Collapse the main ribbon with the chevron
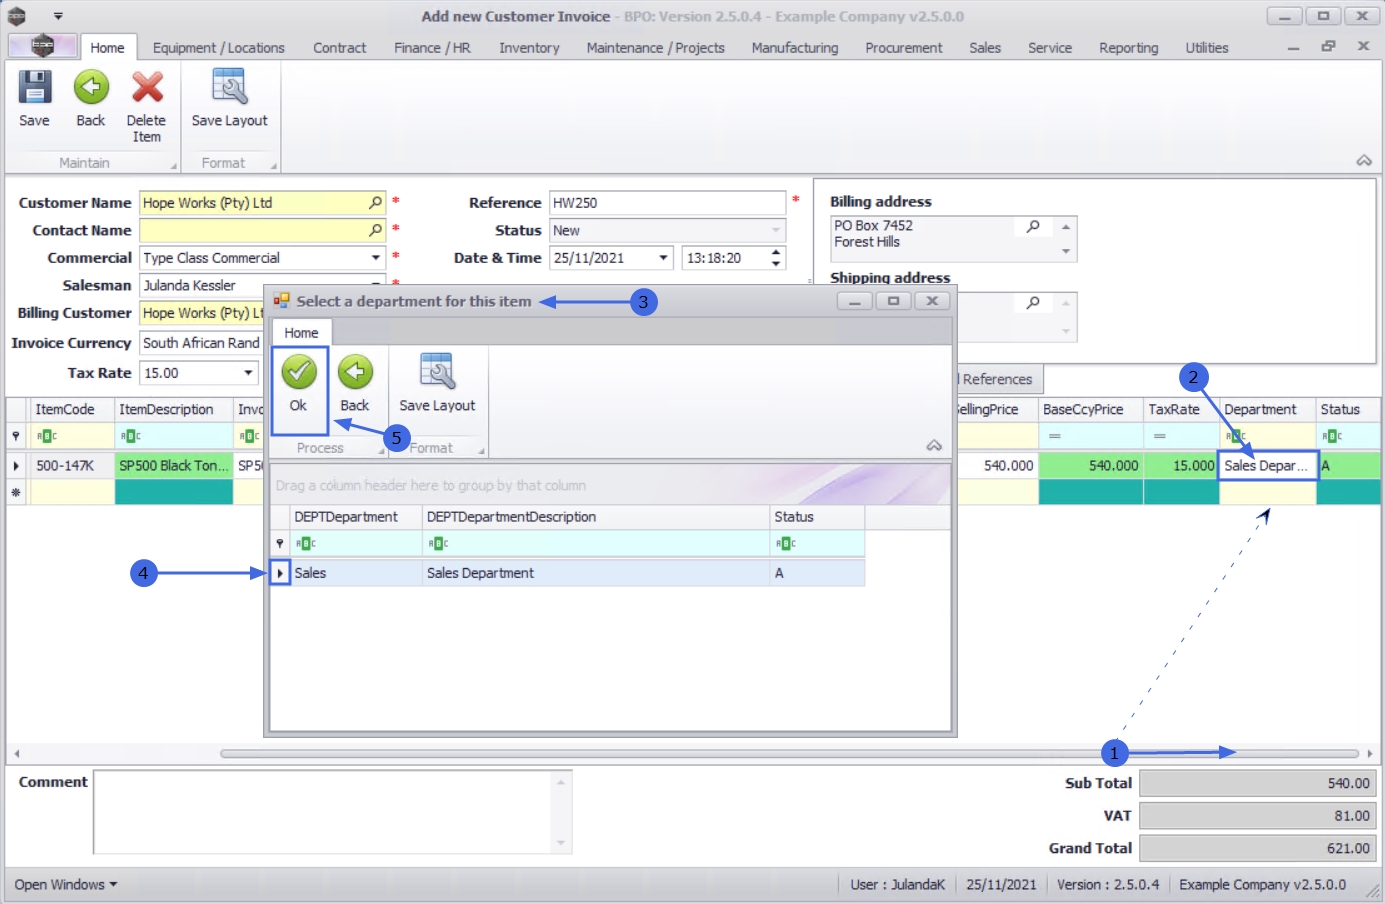The width and height of the screenshot is (1385, 904). point(1364,161)
